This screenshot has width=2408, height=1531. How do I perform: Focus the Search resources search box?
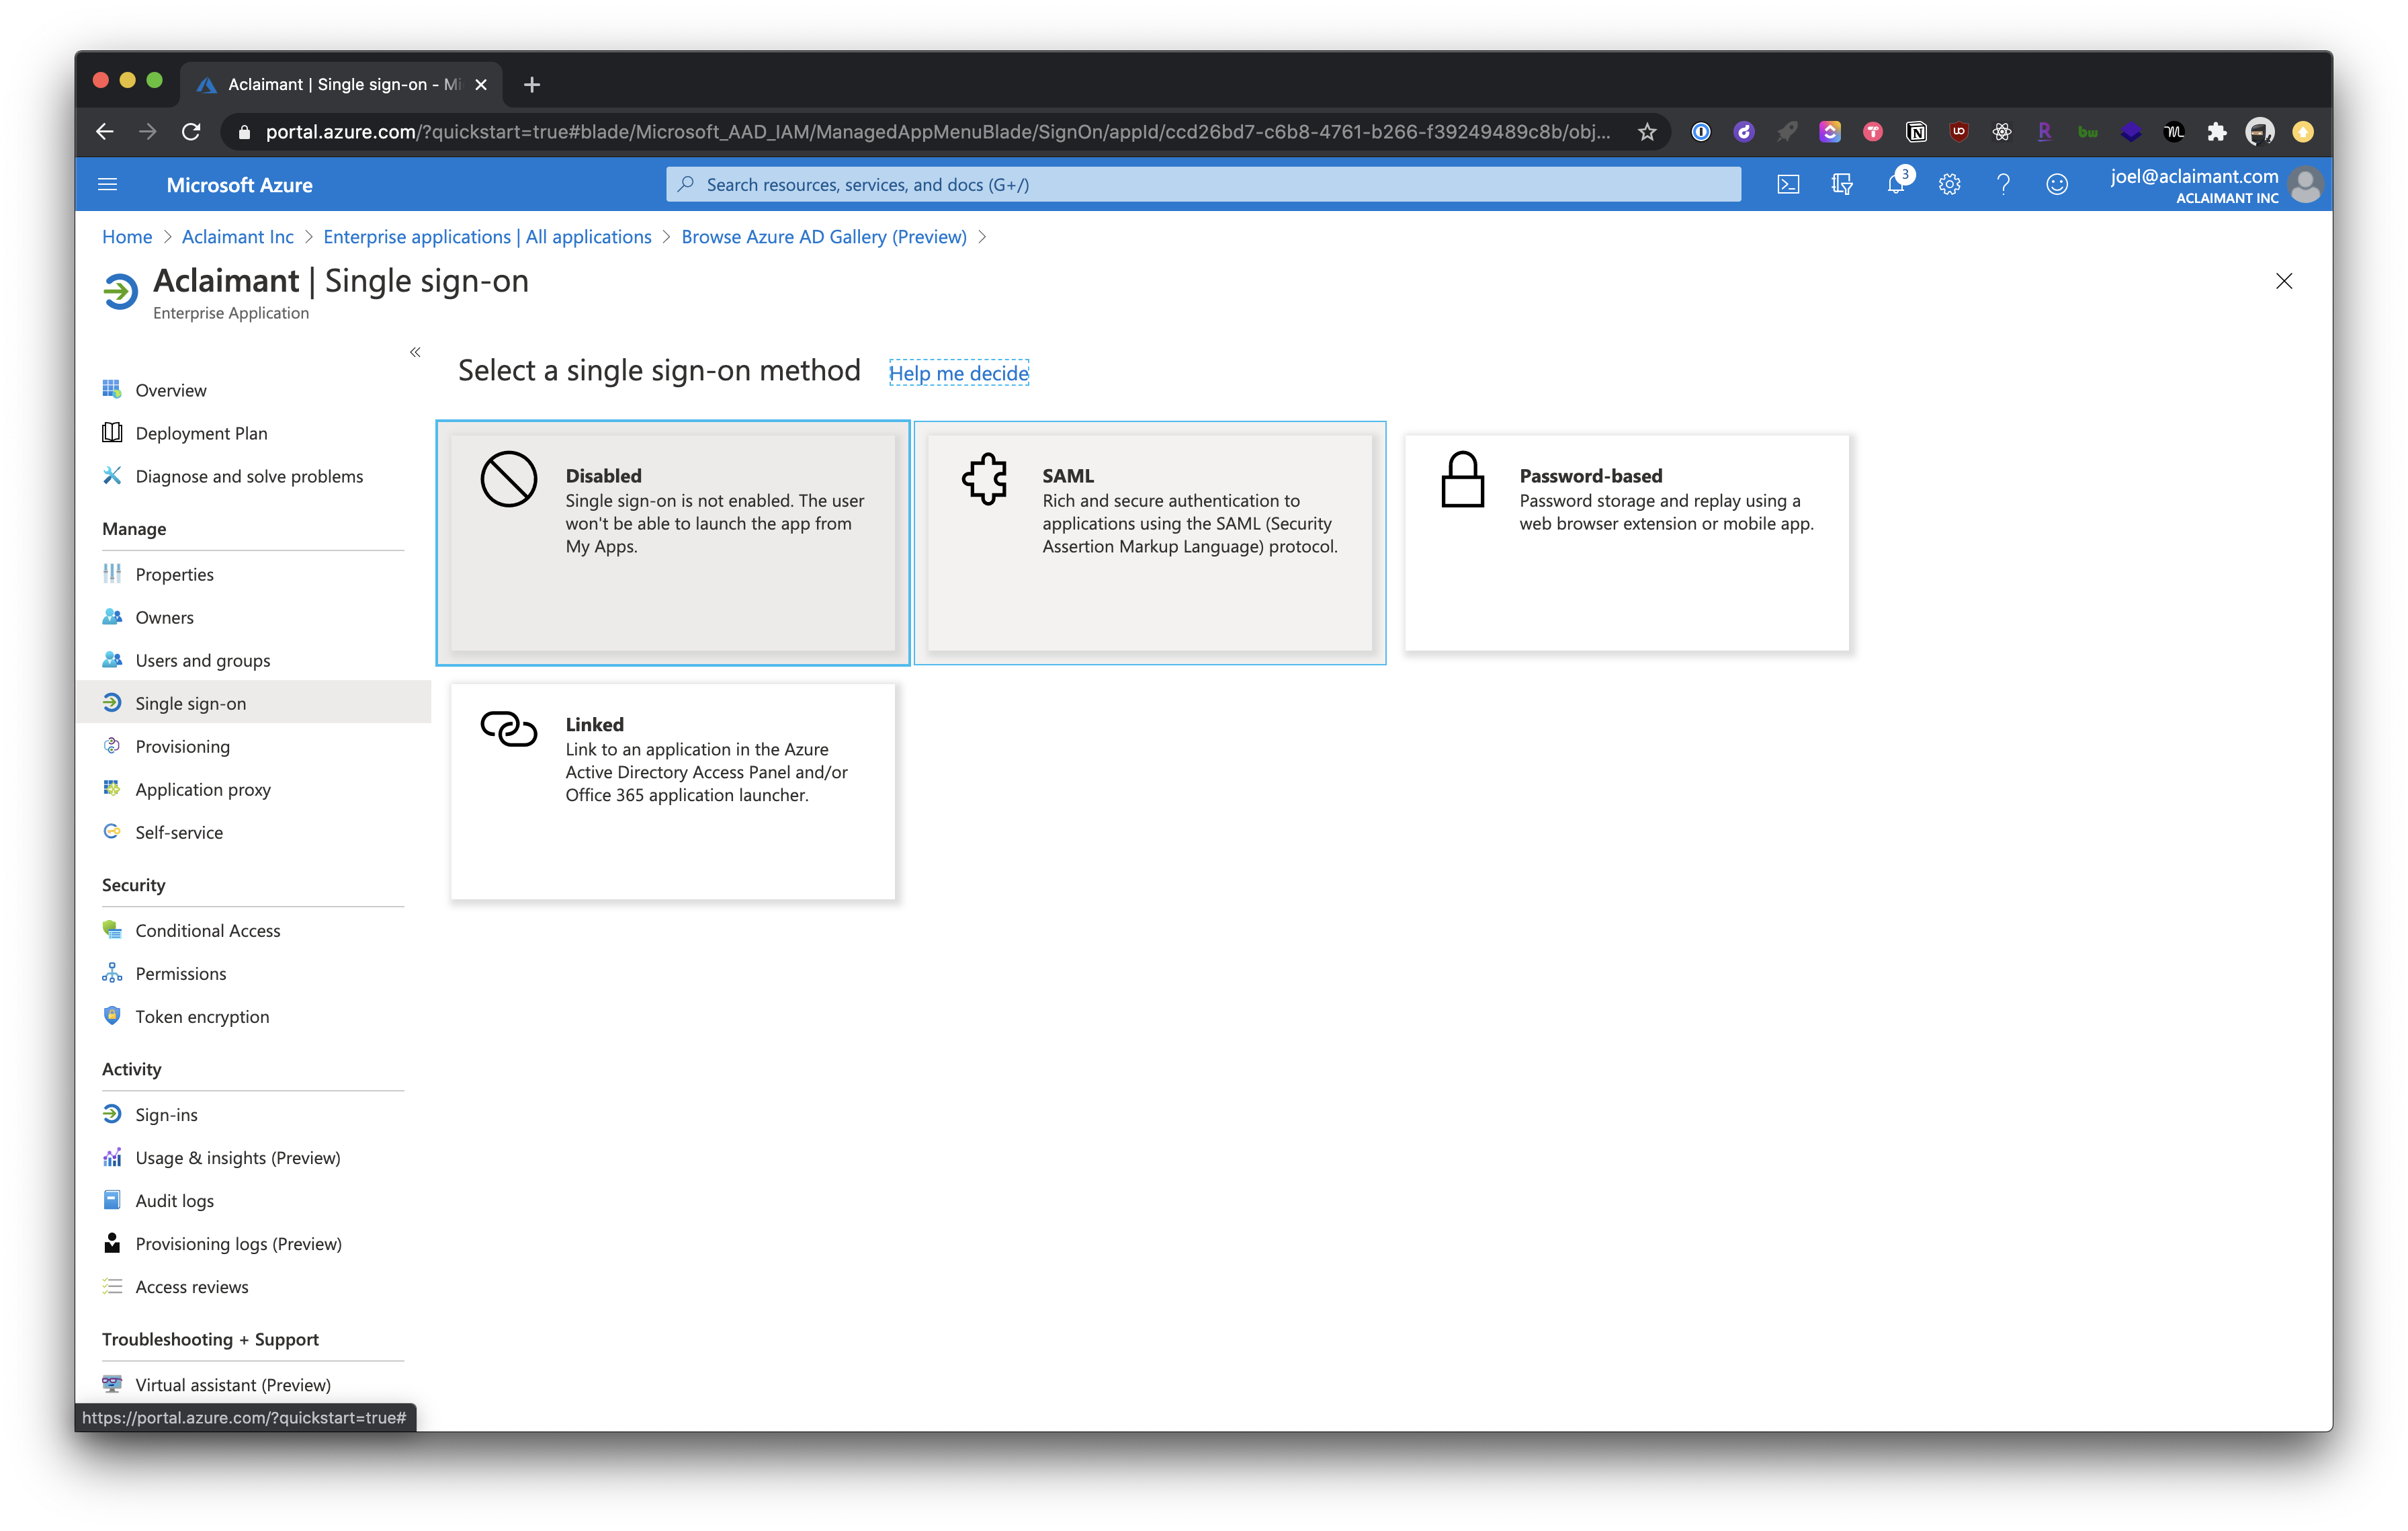pos(1203,185)
